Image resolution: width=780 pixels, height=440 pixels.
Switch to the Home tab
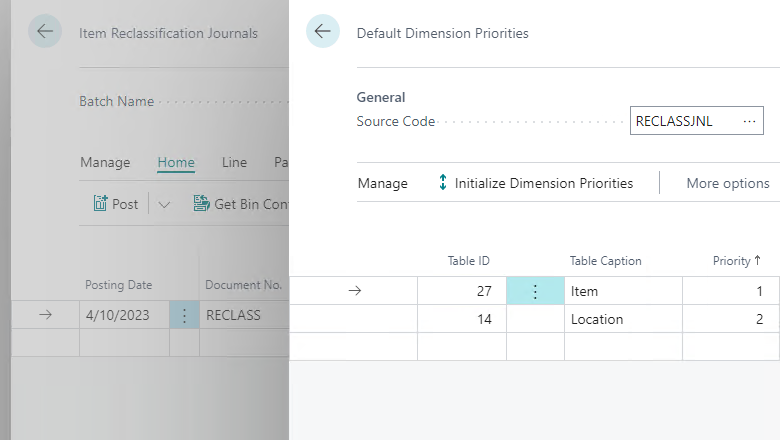pyautogui.click(x=176, y=162)
